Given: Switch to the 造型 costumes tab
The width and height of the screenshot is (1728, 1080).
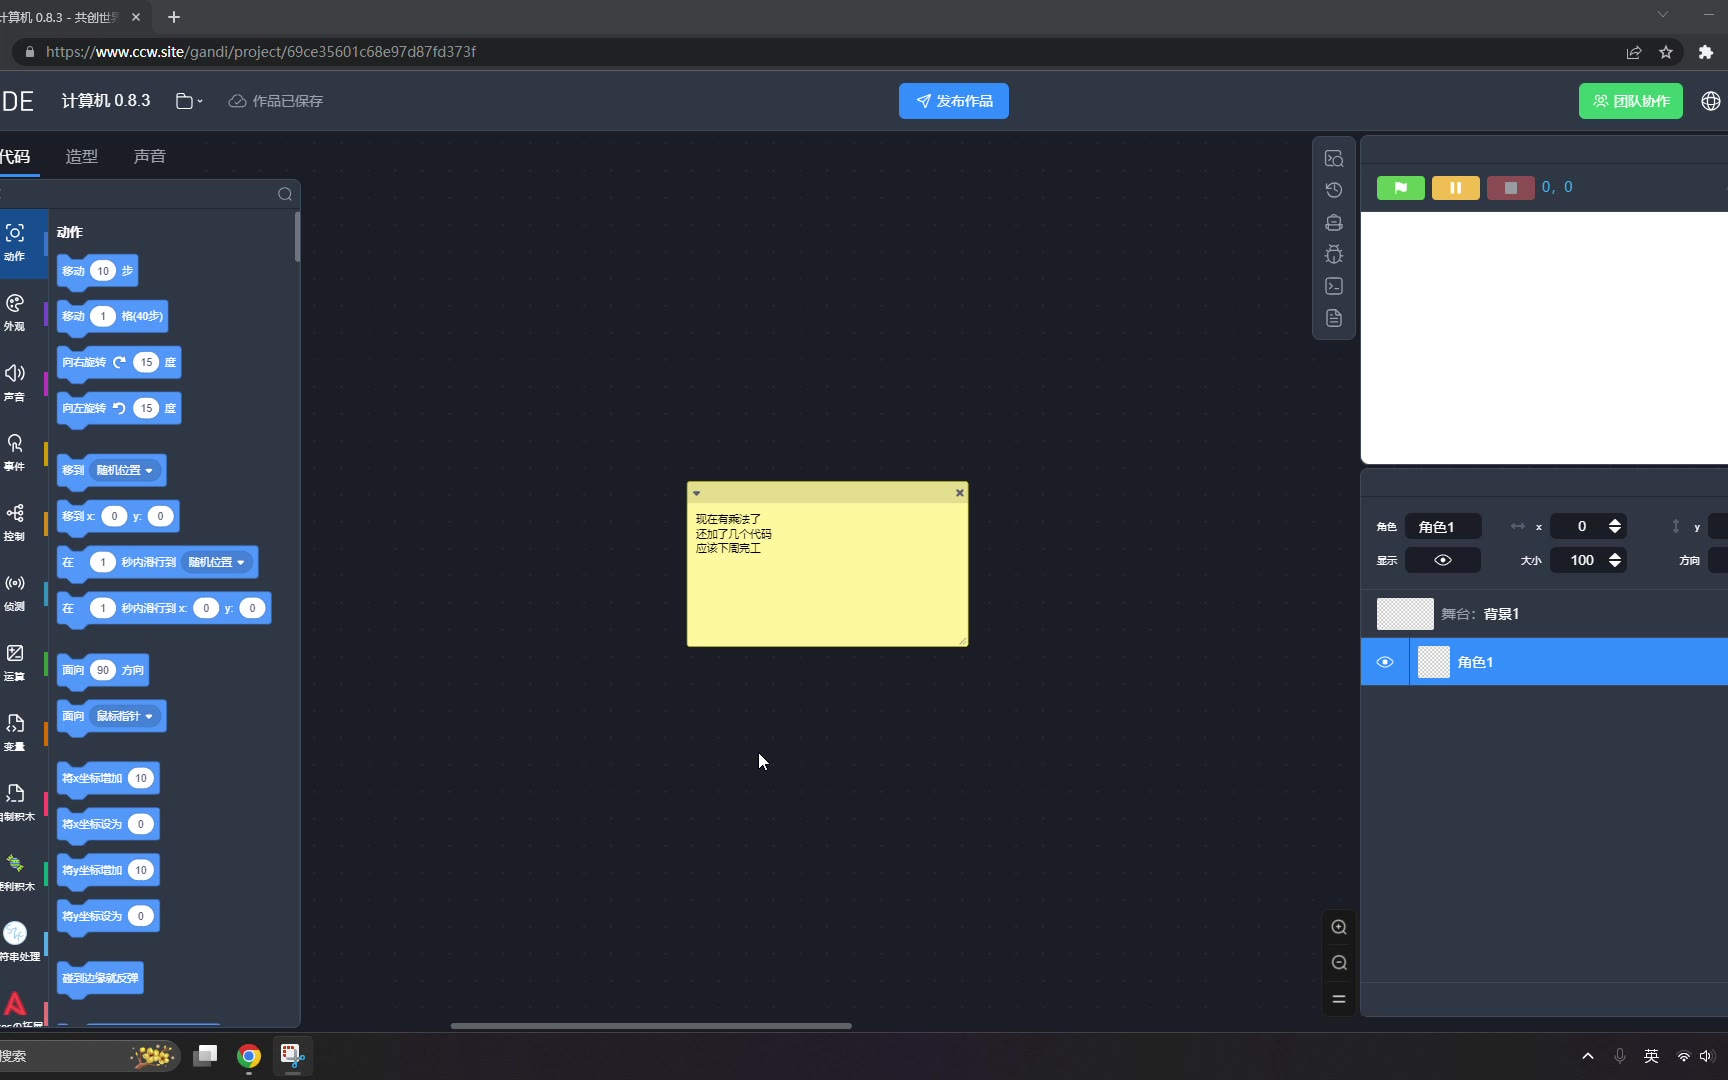Looking at the screenshot, I should 82,156.
